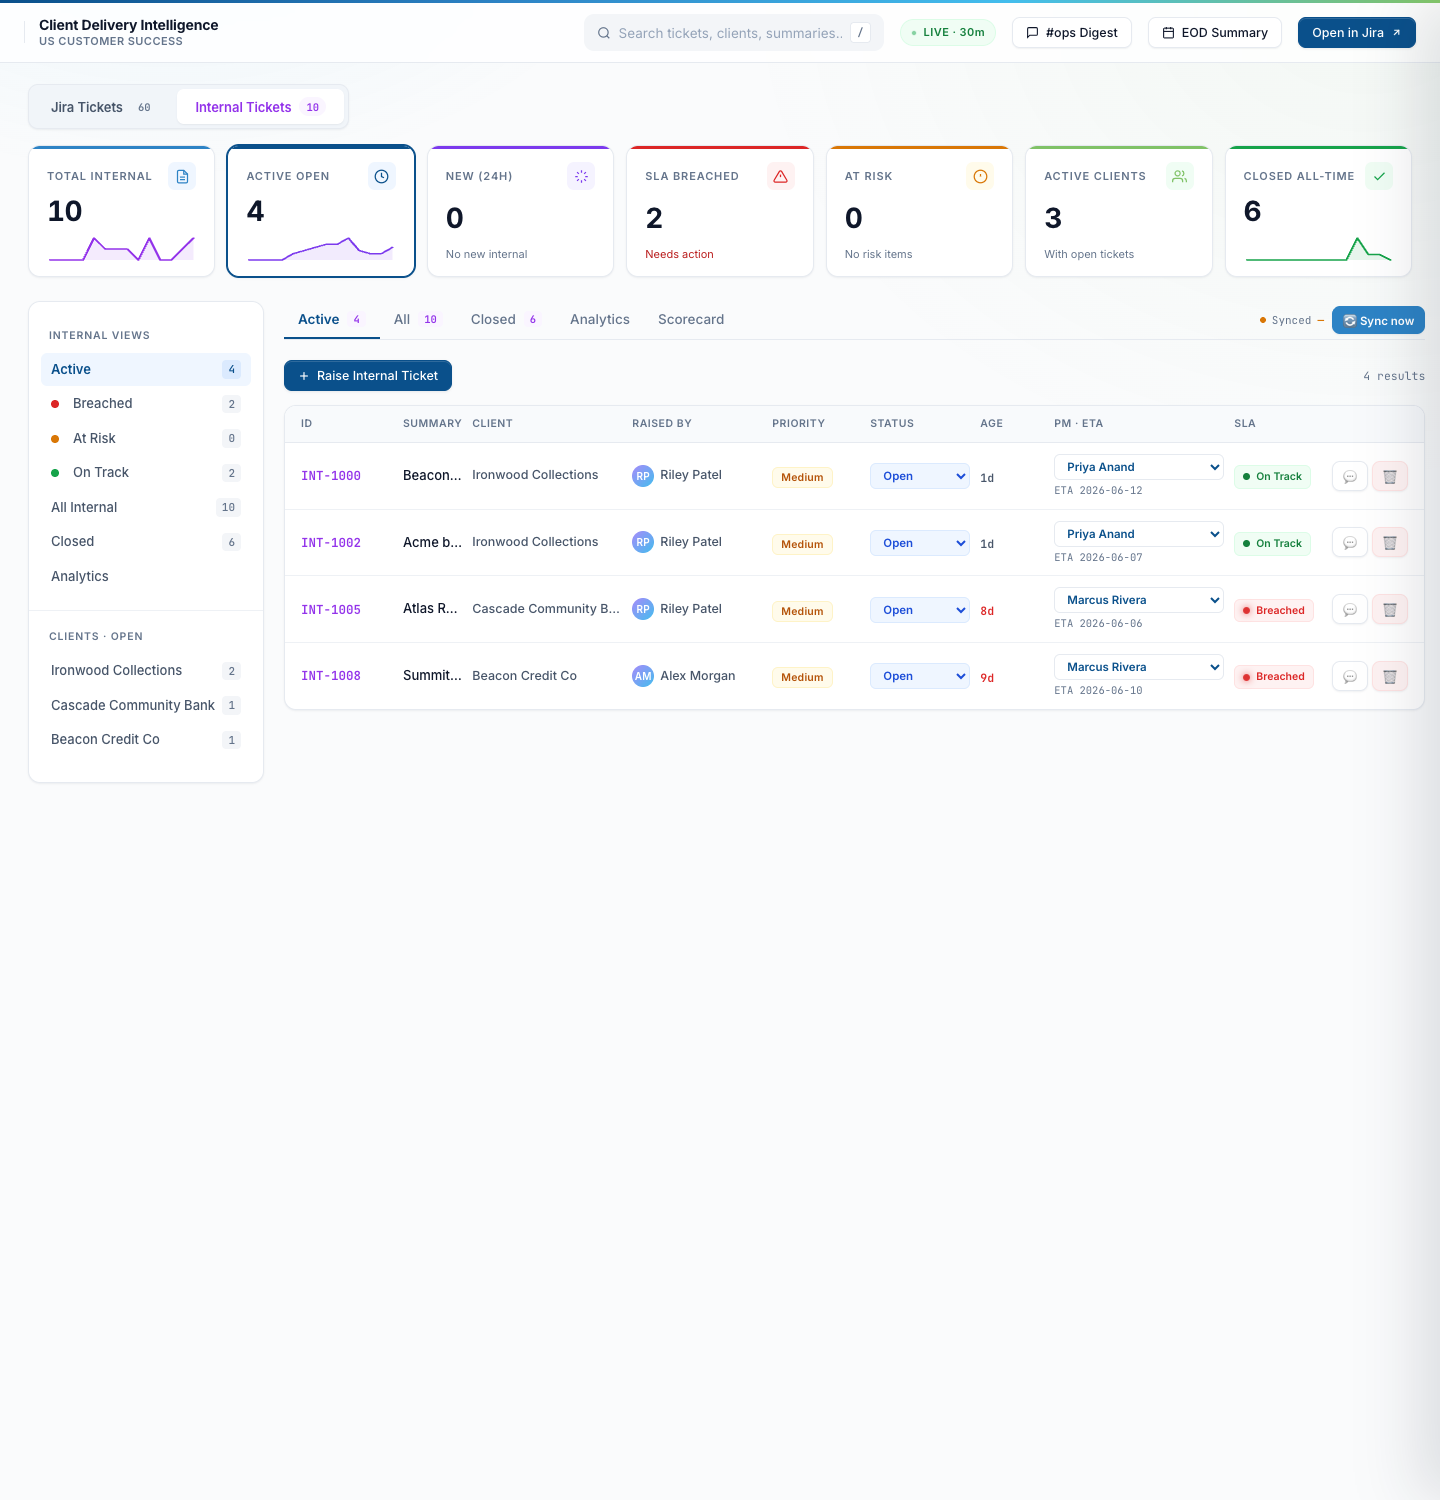Open status dropdown for INT-1000

pos(919,476)
